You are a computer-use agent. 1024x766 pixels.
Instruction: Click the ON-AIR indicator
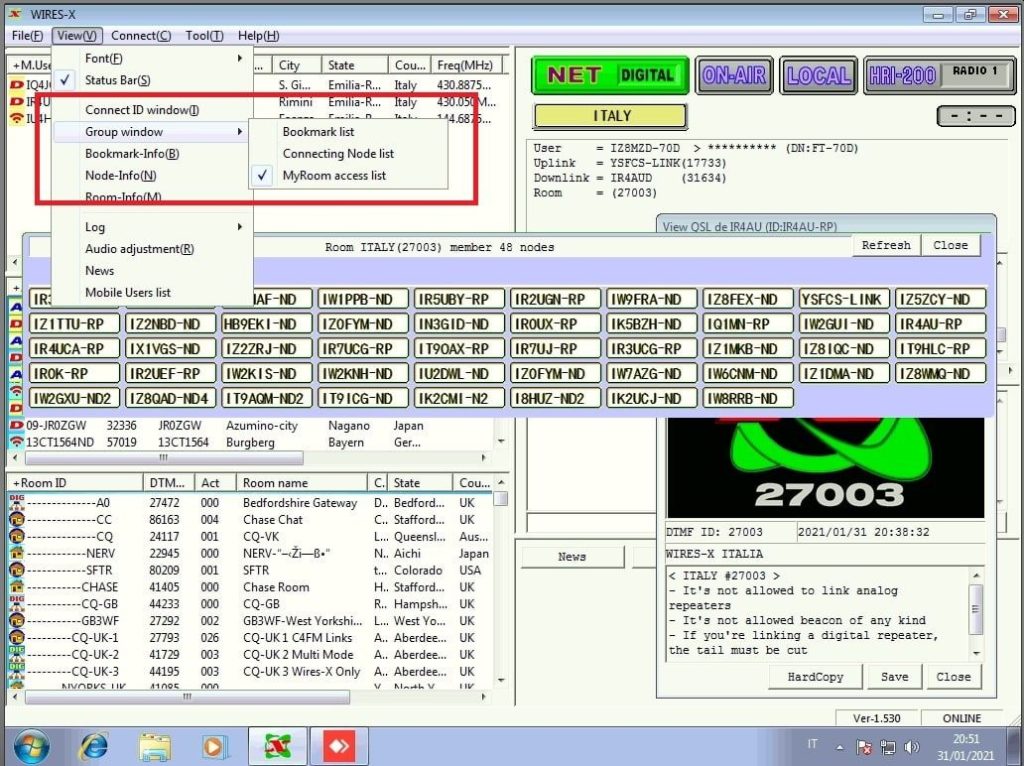[x=734, y=75]
